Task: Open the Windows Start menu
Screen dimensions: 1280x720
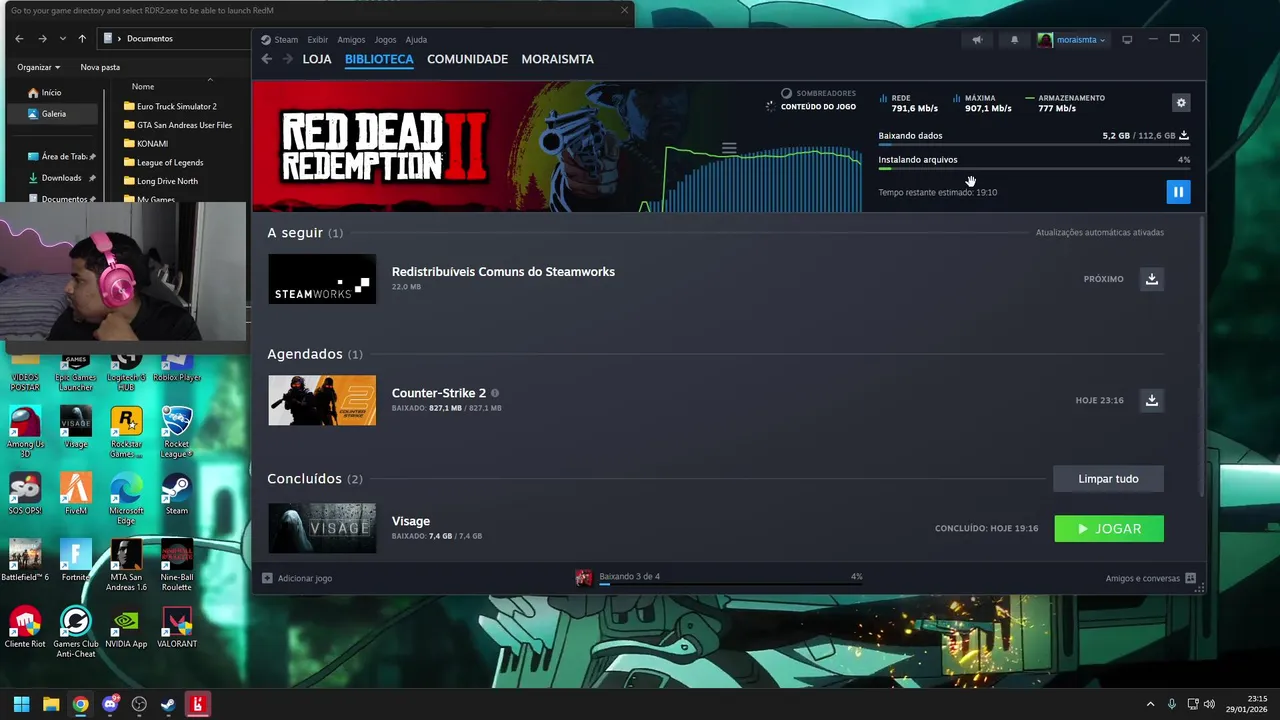Action: click(21, 704)
